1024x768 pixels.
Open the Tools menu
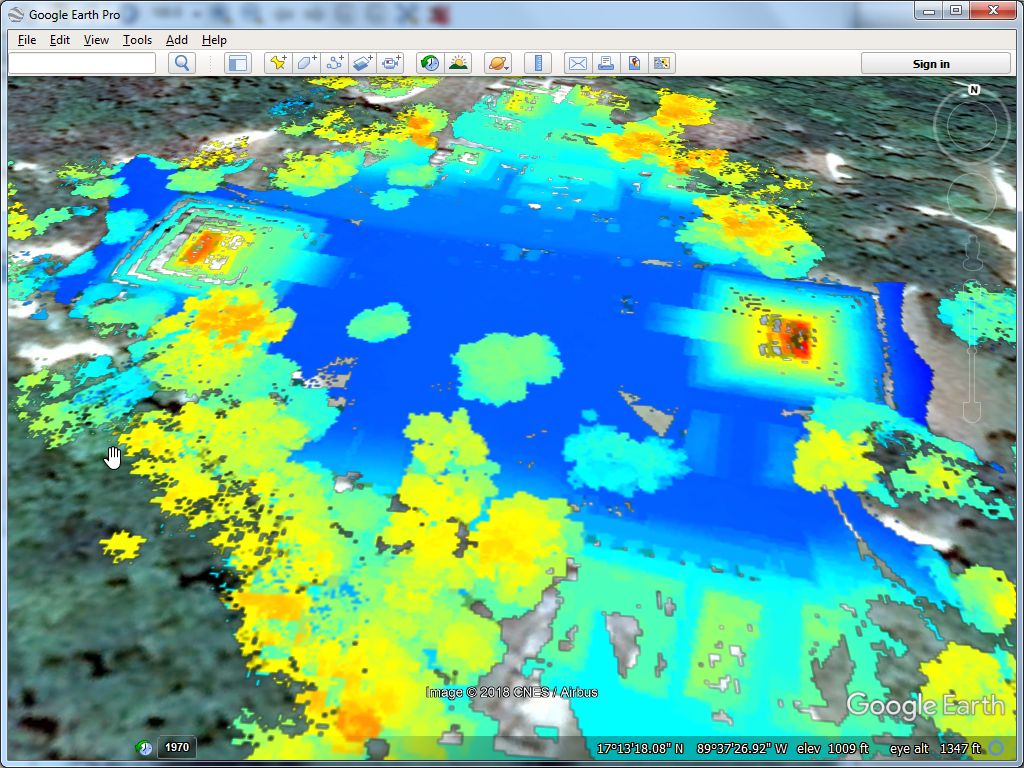(137, 40)
